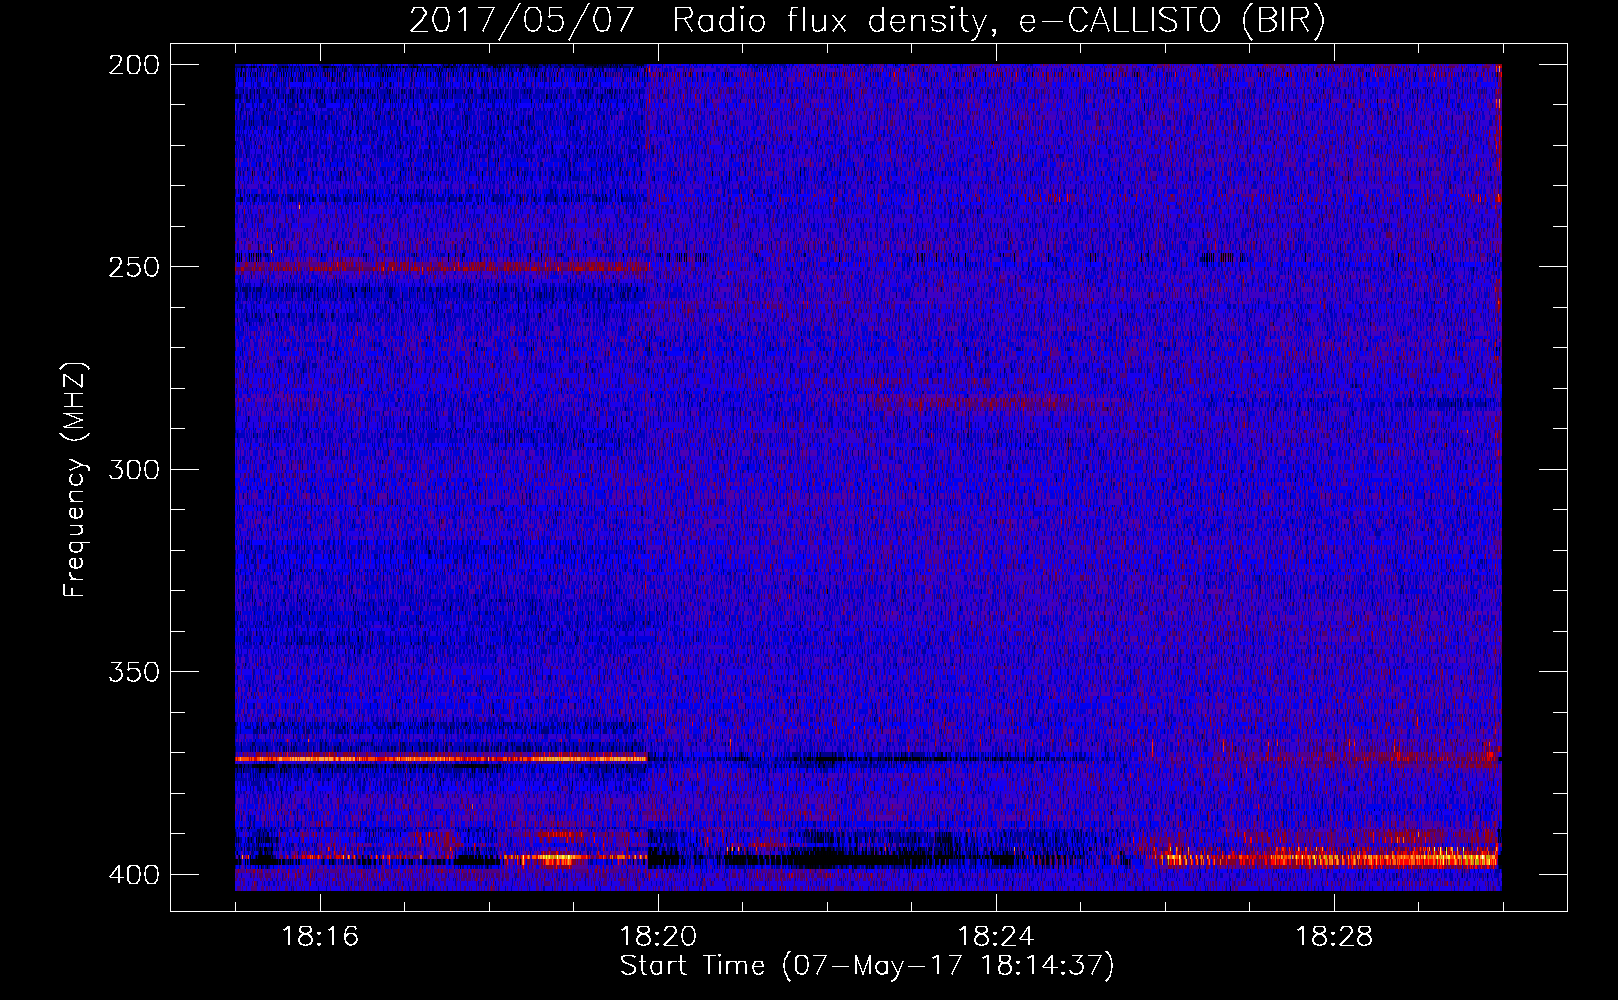Click the plot title '2017/05/07 Radio flux density, e-CALLISTO (BIR)'

867,20
